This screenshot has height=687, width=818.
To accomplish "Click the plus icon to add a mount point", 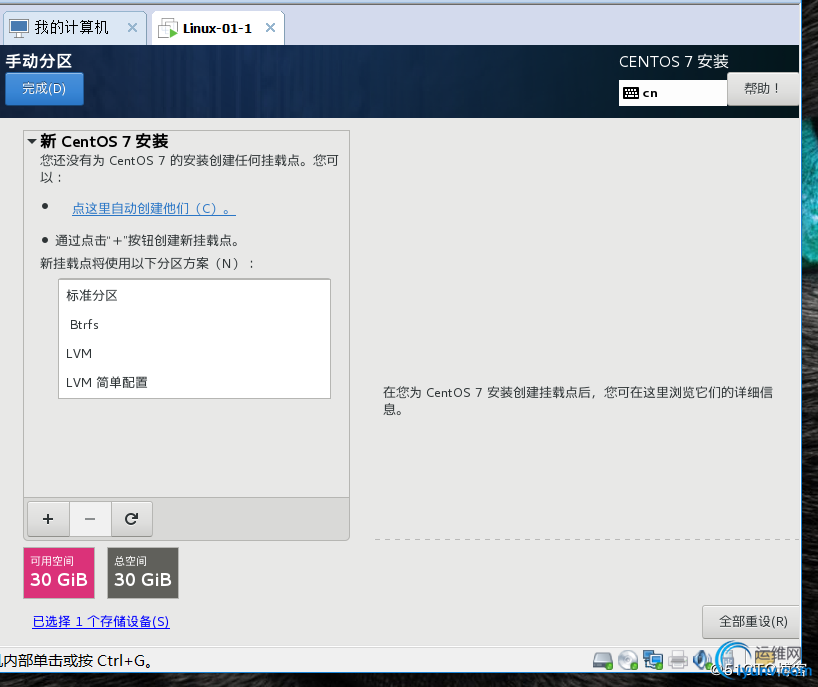I will click(x=48, y=519).
